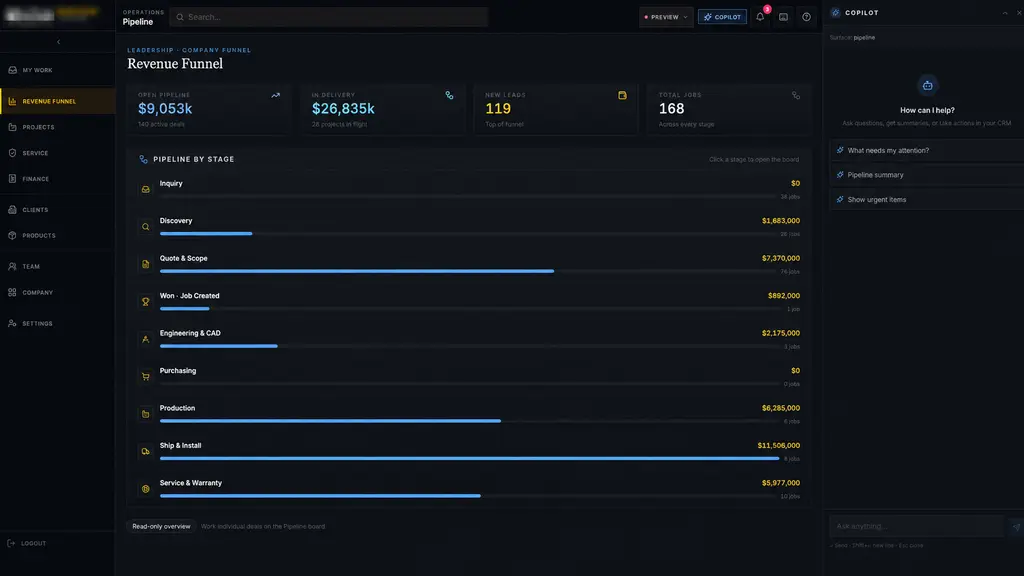Choose the Show urgent items suggestion
The height and width of the screenshot is (576, 1024).
click(x=927, y=200)
